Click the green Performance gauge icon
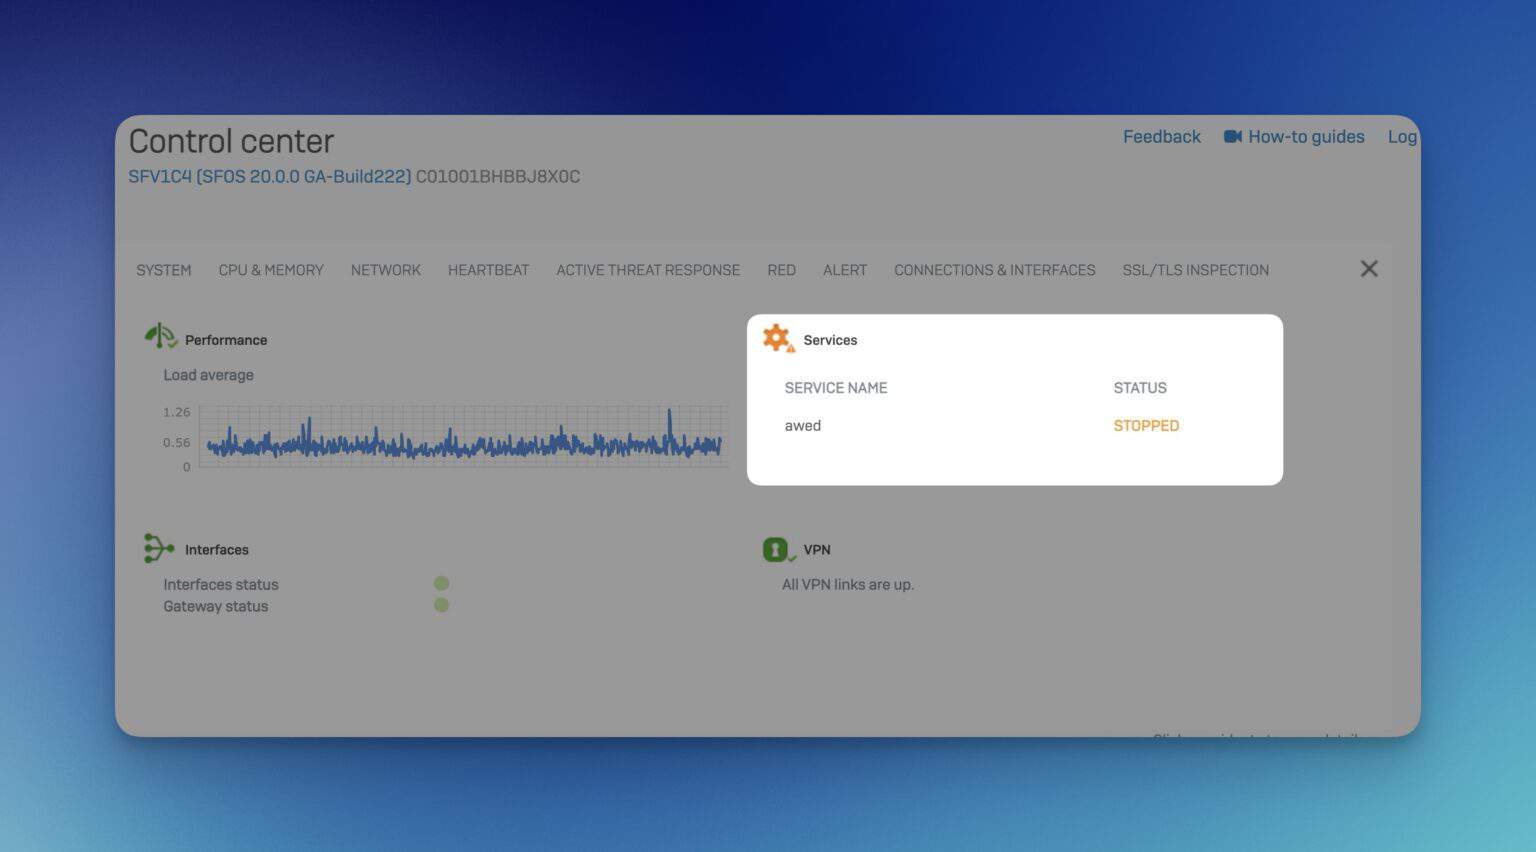 point(160,336)
